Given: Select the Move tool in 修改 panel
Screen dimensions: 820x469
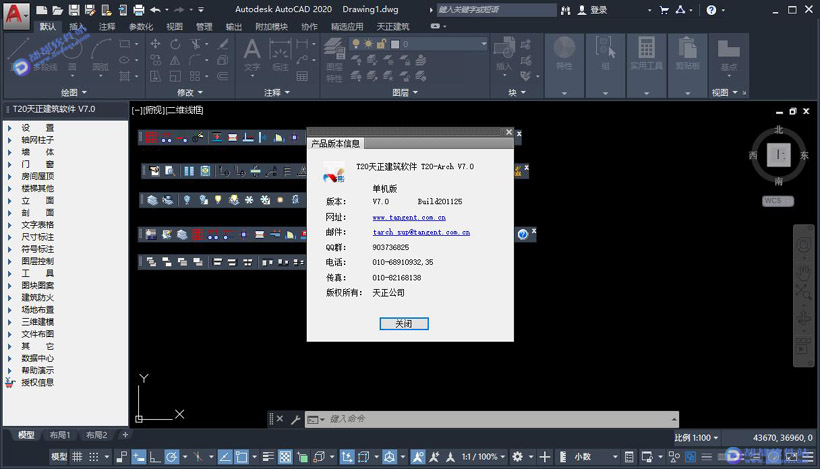Looking at the screenshot, I should click(155, 44).
